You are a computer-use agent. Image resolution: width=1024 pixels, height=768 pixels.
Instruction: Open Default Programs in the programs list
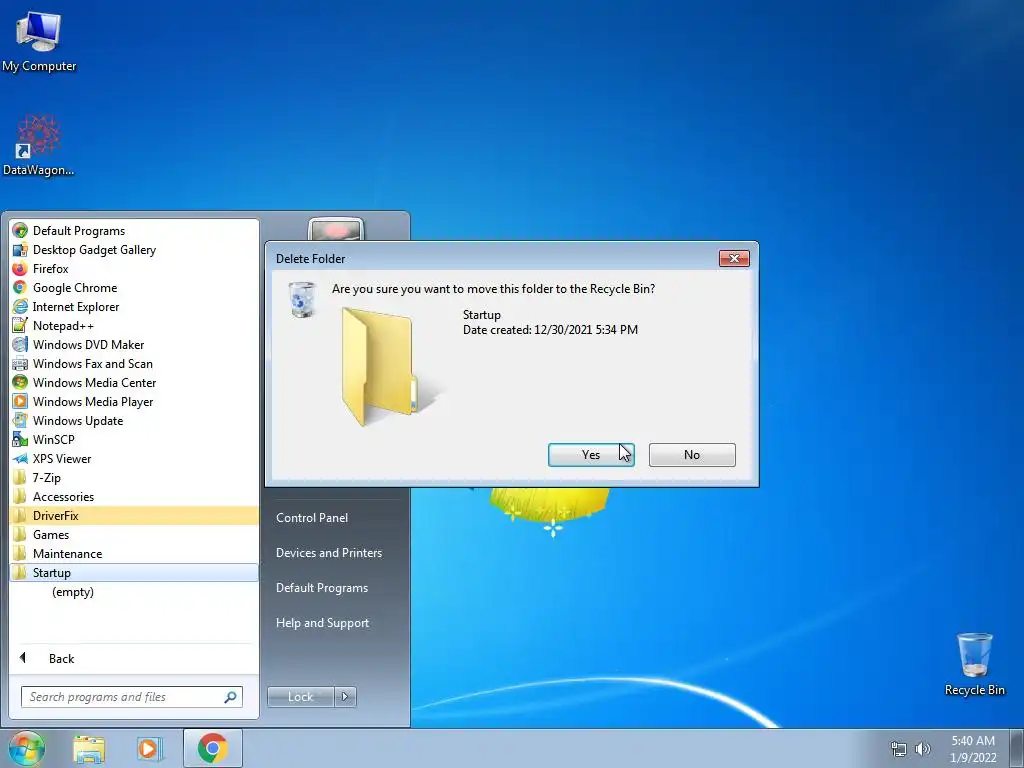click(134, 231)
